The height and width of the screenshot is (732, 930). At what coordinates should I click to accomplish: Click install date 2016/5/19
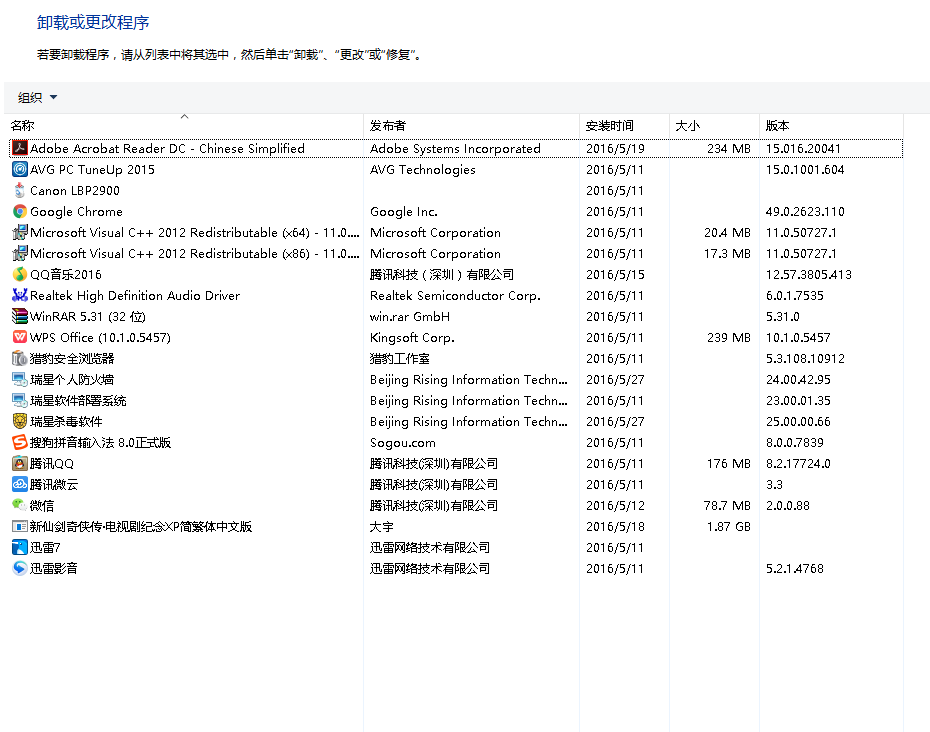click(615, 148)
